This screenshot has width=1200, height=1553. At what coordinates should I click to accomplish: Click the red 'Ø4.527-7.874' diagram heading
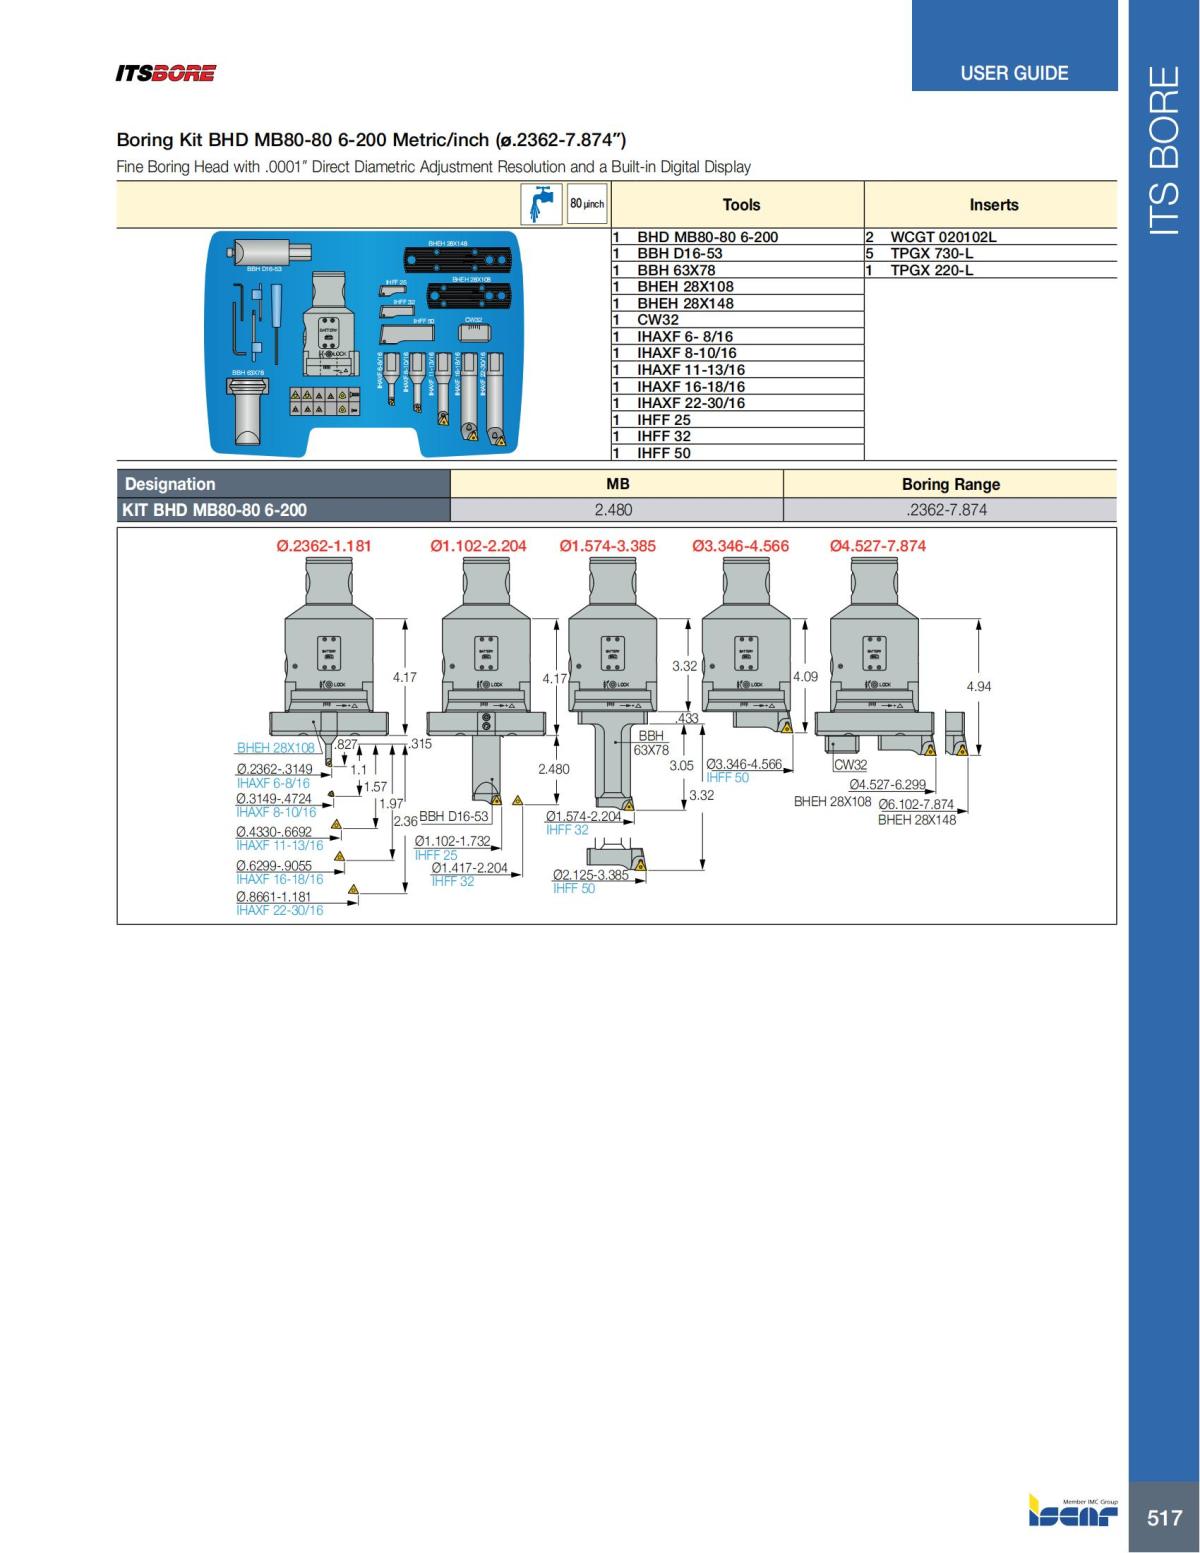[878, 546]
